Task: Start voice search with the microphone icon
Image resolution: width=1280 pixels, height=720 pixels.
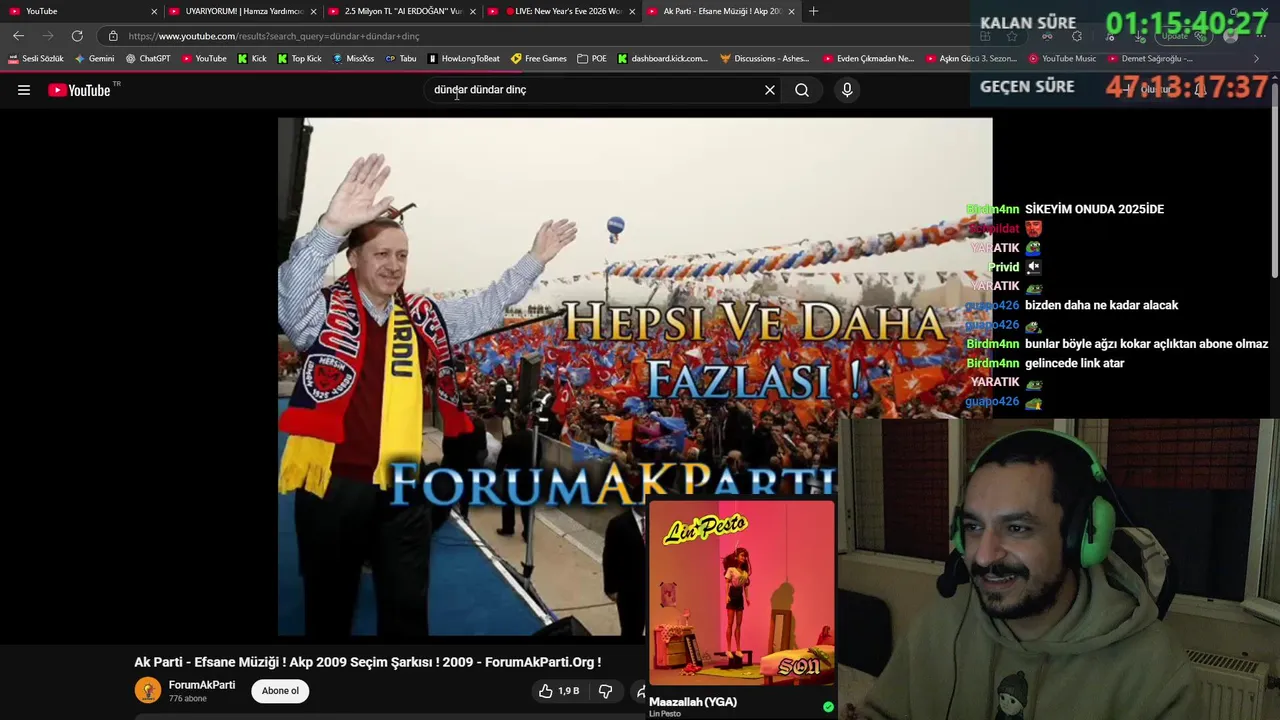Action: coord(847,90)
